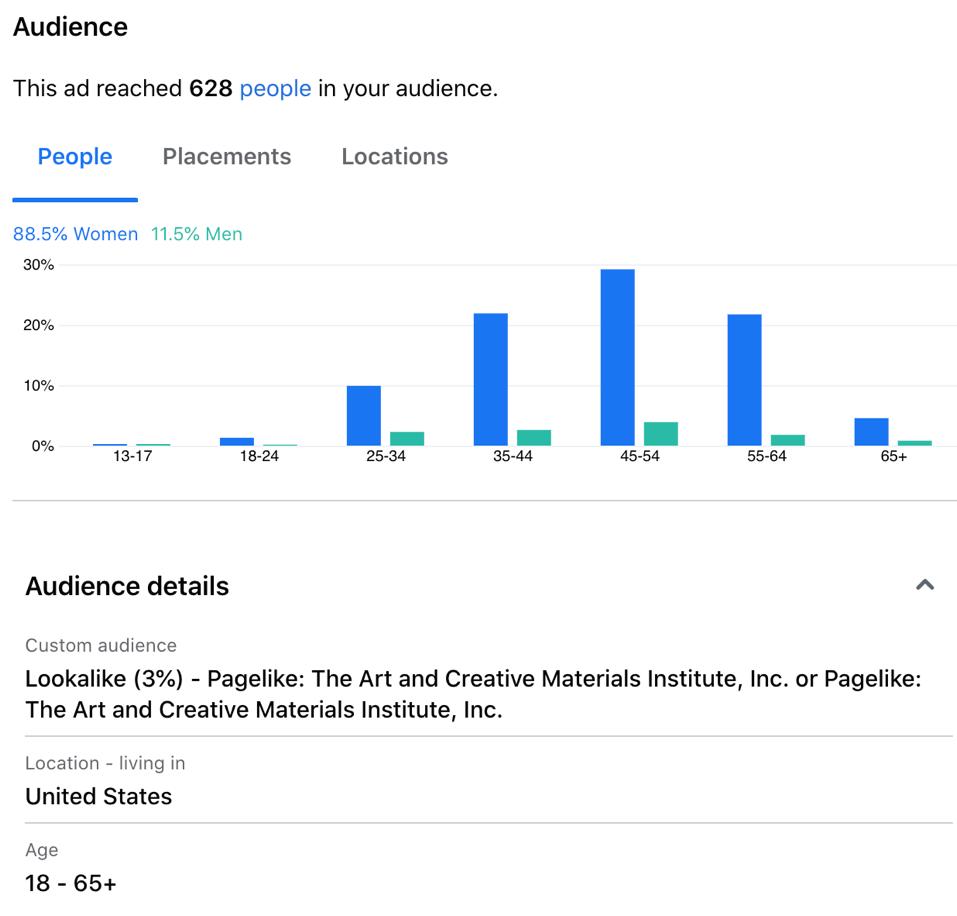The width and height of the screenshot is (957, 916).
Task: Click the Men bar for ages 35-44
Action: coord(534,438)
